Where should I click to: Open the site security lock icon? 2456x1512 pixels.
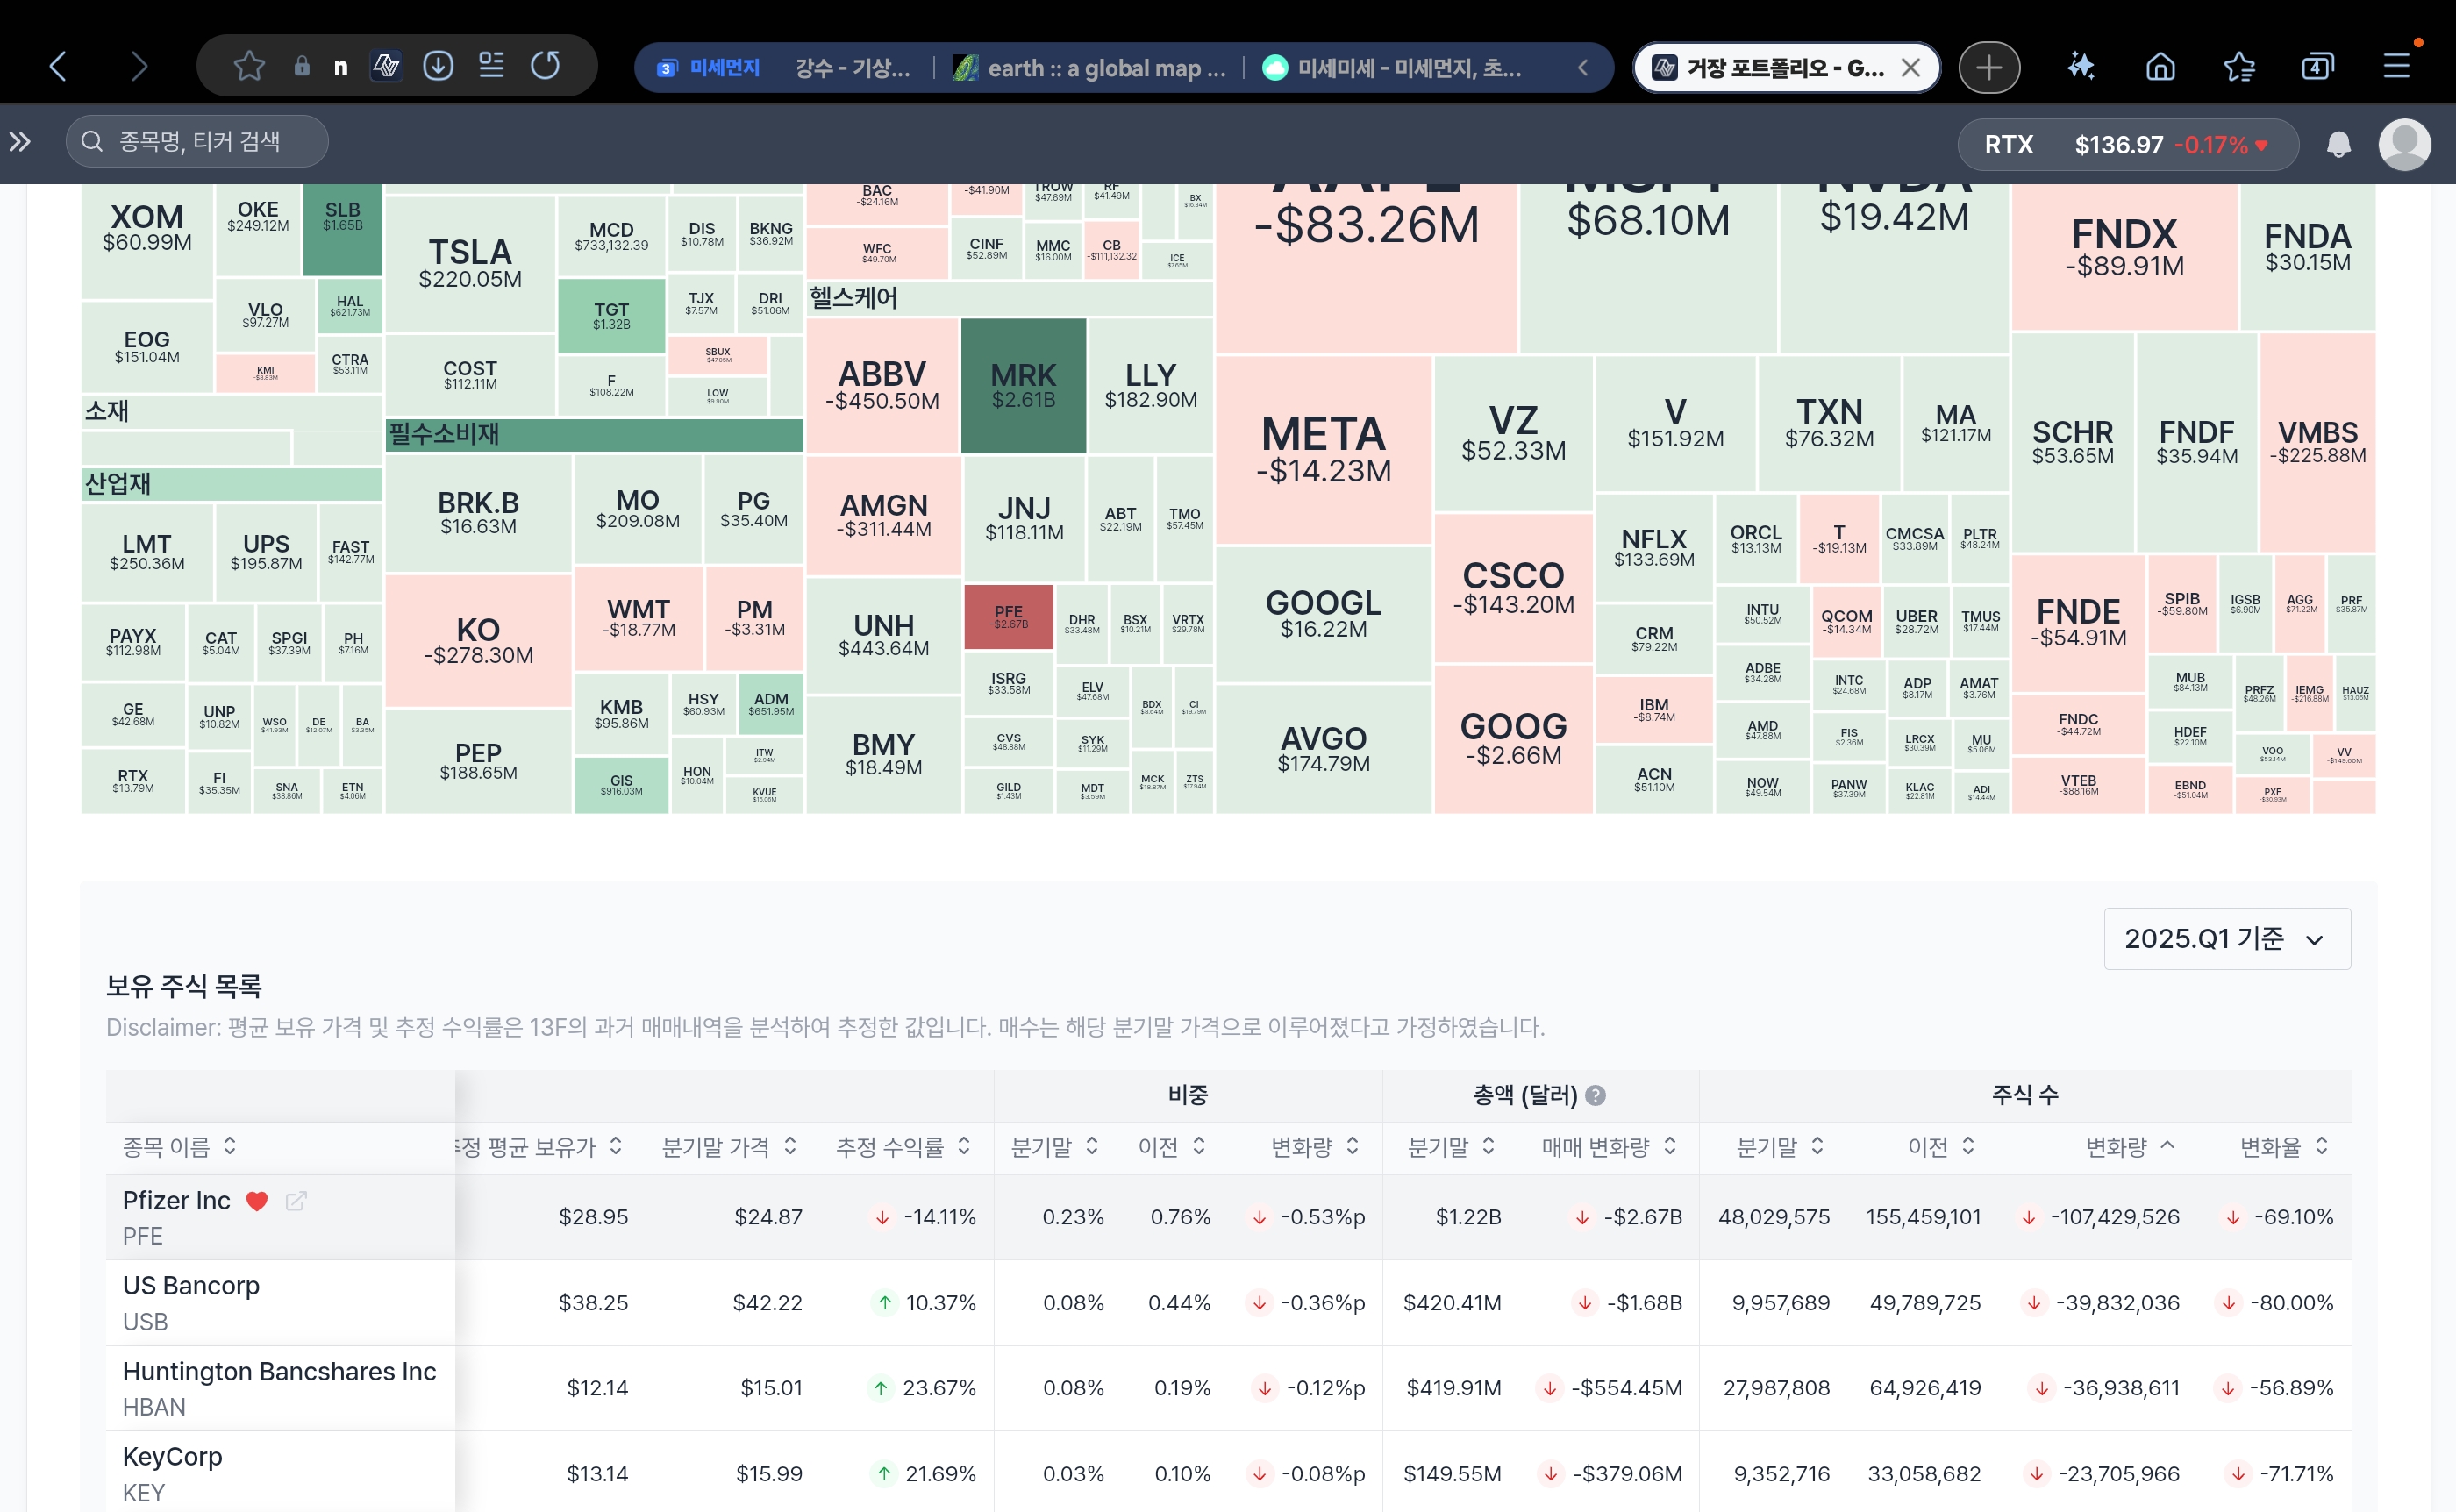(301, 67)
